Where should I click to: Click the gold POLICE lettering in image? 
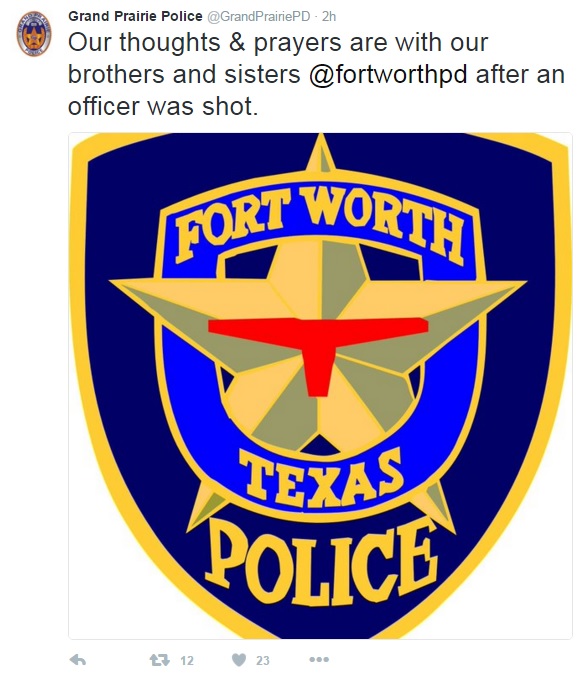pos(321,561)
